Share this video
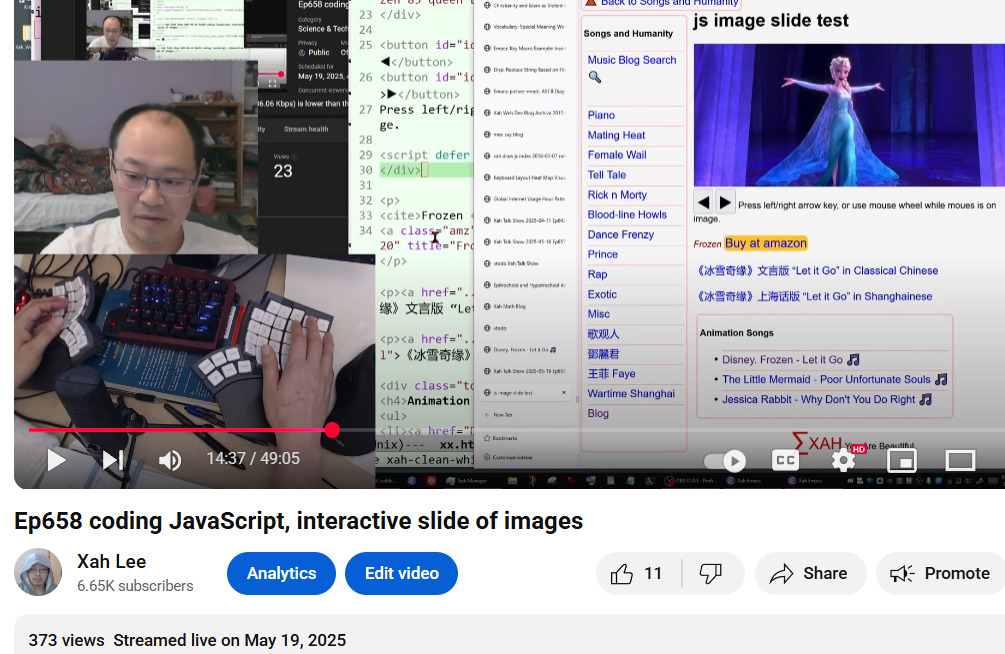The image size is (1005, 654). pos(810,573)
